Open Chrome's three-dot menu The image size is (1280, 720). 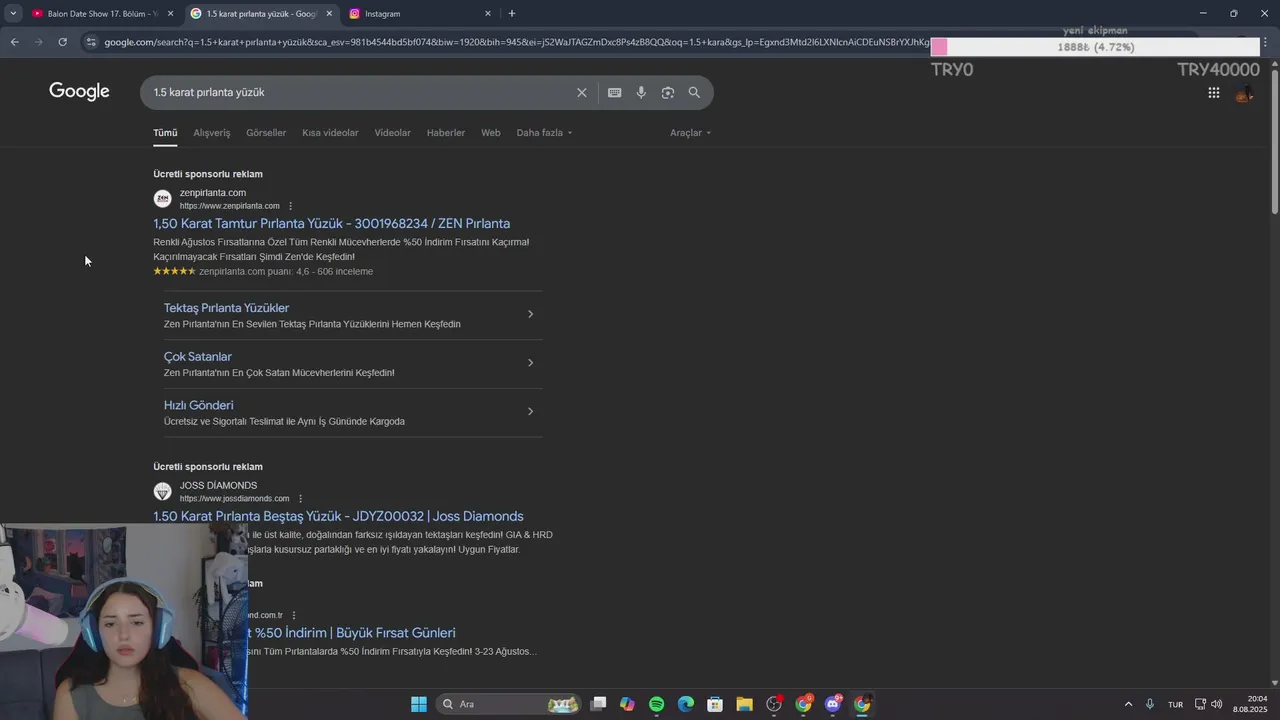click(x=1265, y=42)
